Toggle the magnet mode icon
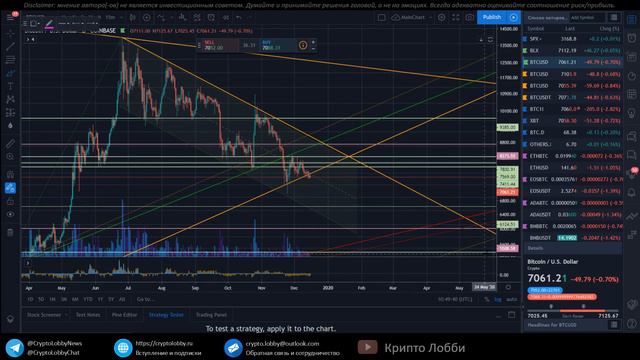 10,174
